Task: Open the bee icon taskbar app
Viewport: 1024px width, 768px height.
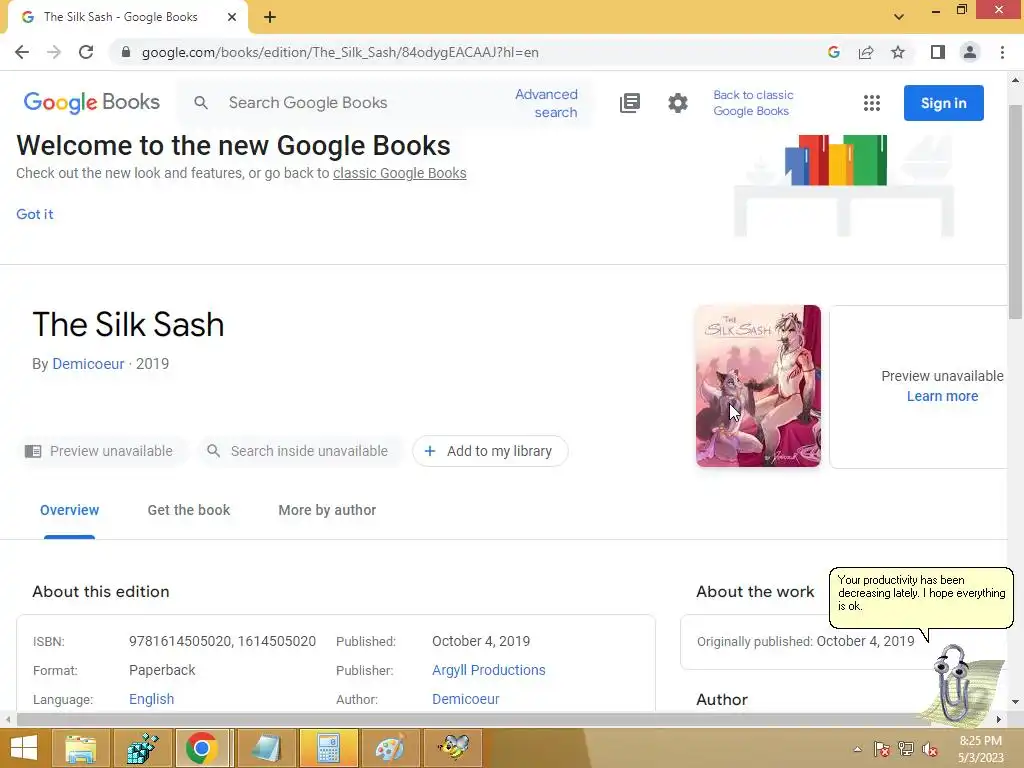Action: (x=453, y=748)
